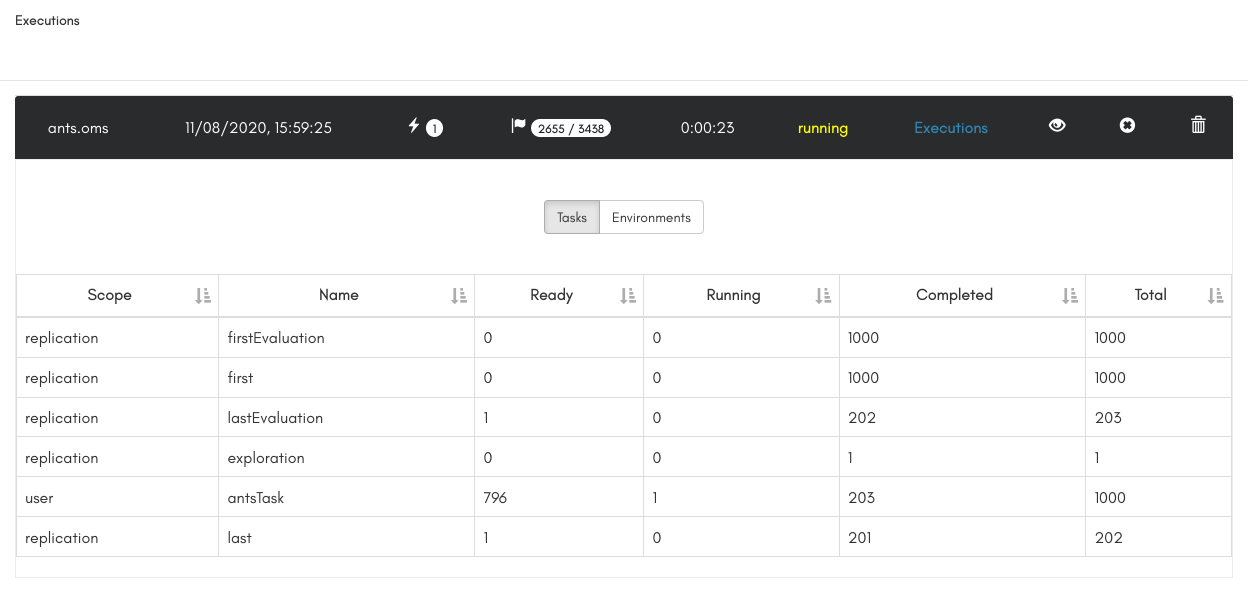Click the yellow running status label
The height and width of the screenshot is (598, 1248).
pyautogui.click(x=822, y=128)
